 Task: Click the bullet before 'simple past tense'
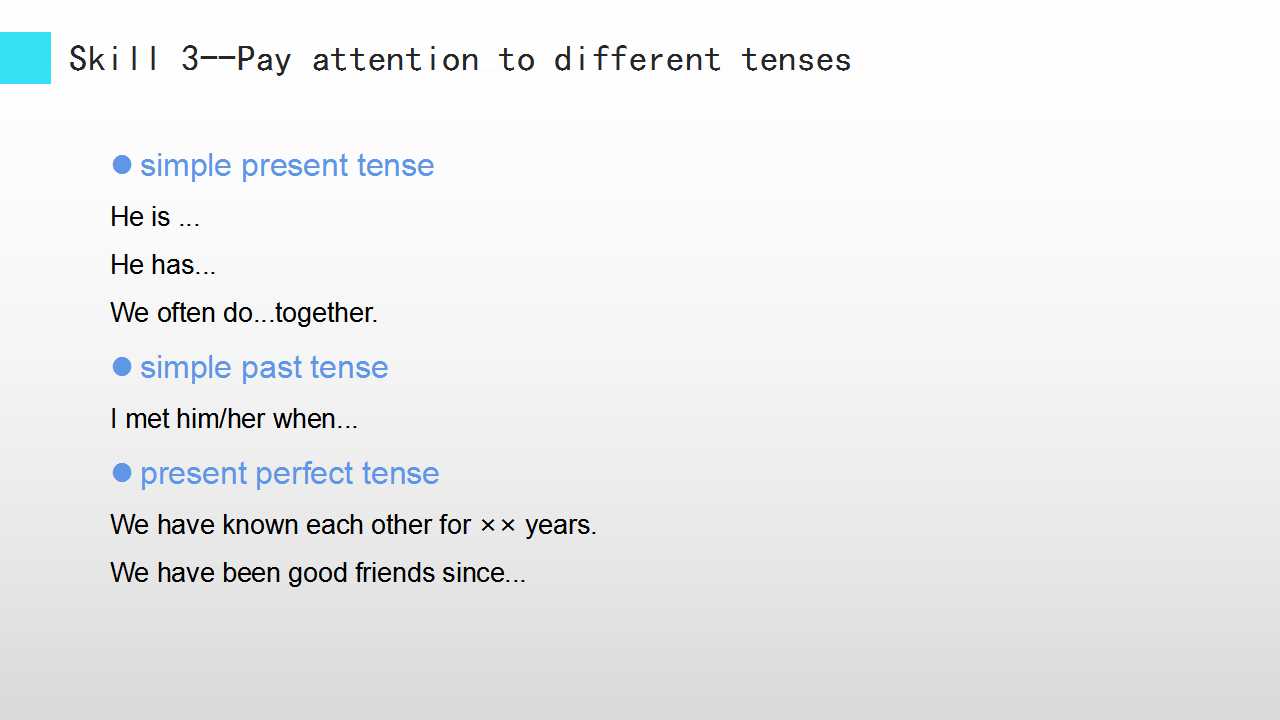point(122,367)
